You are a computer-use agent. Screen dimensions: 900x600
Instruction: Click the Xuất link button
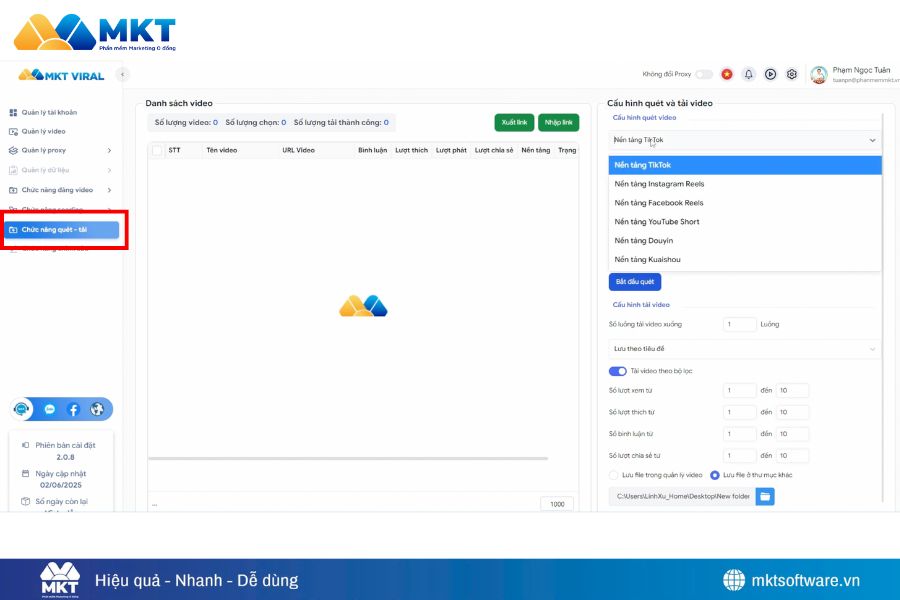click(514, 122)
